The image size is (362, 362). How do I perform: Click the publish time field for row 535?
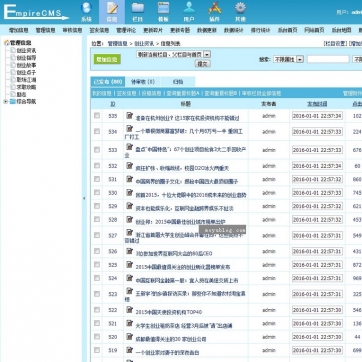(317, 116)
